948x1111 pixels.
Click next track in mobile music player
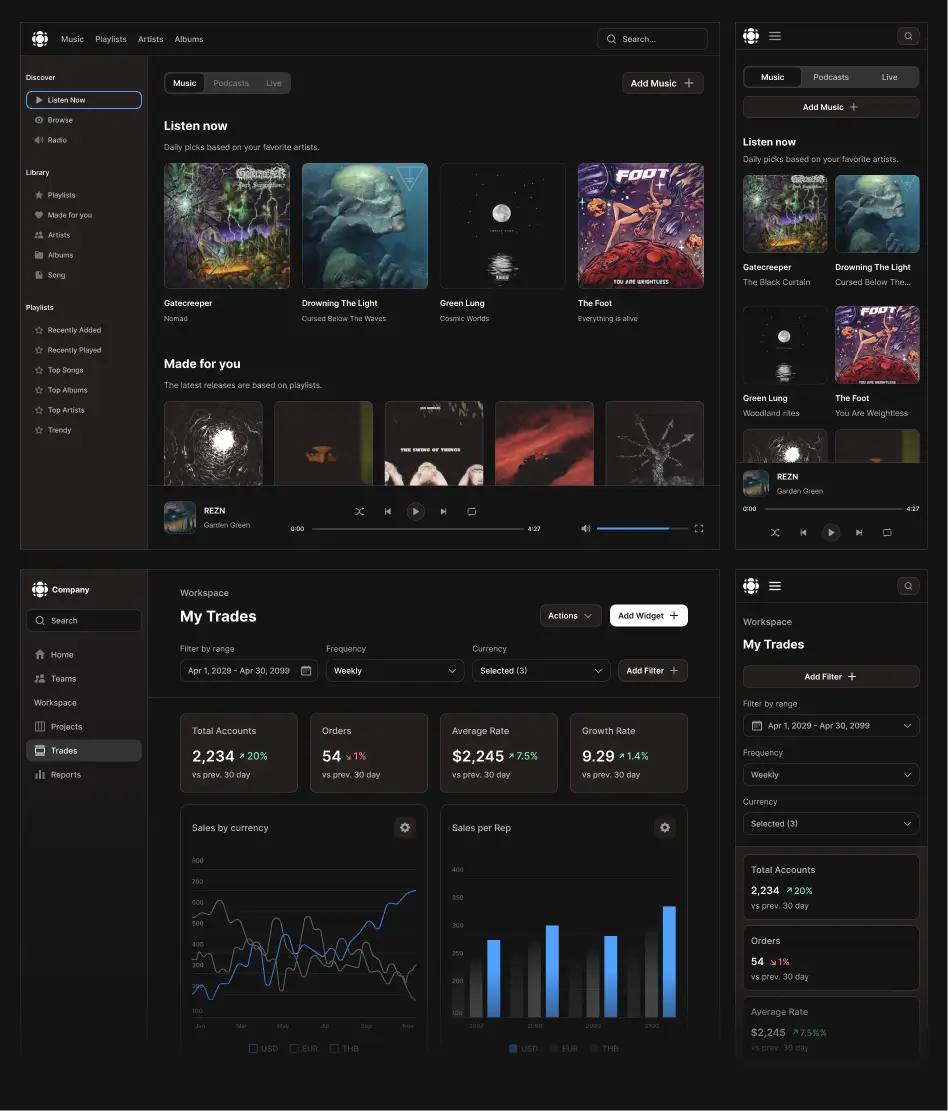pyautogui.click(x=859, y=532)
